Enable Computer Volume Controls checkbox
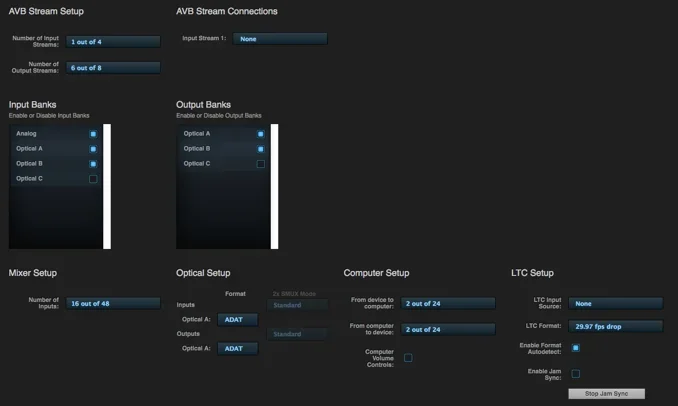Screen dimensions: 678x406 point(408,357)
